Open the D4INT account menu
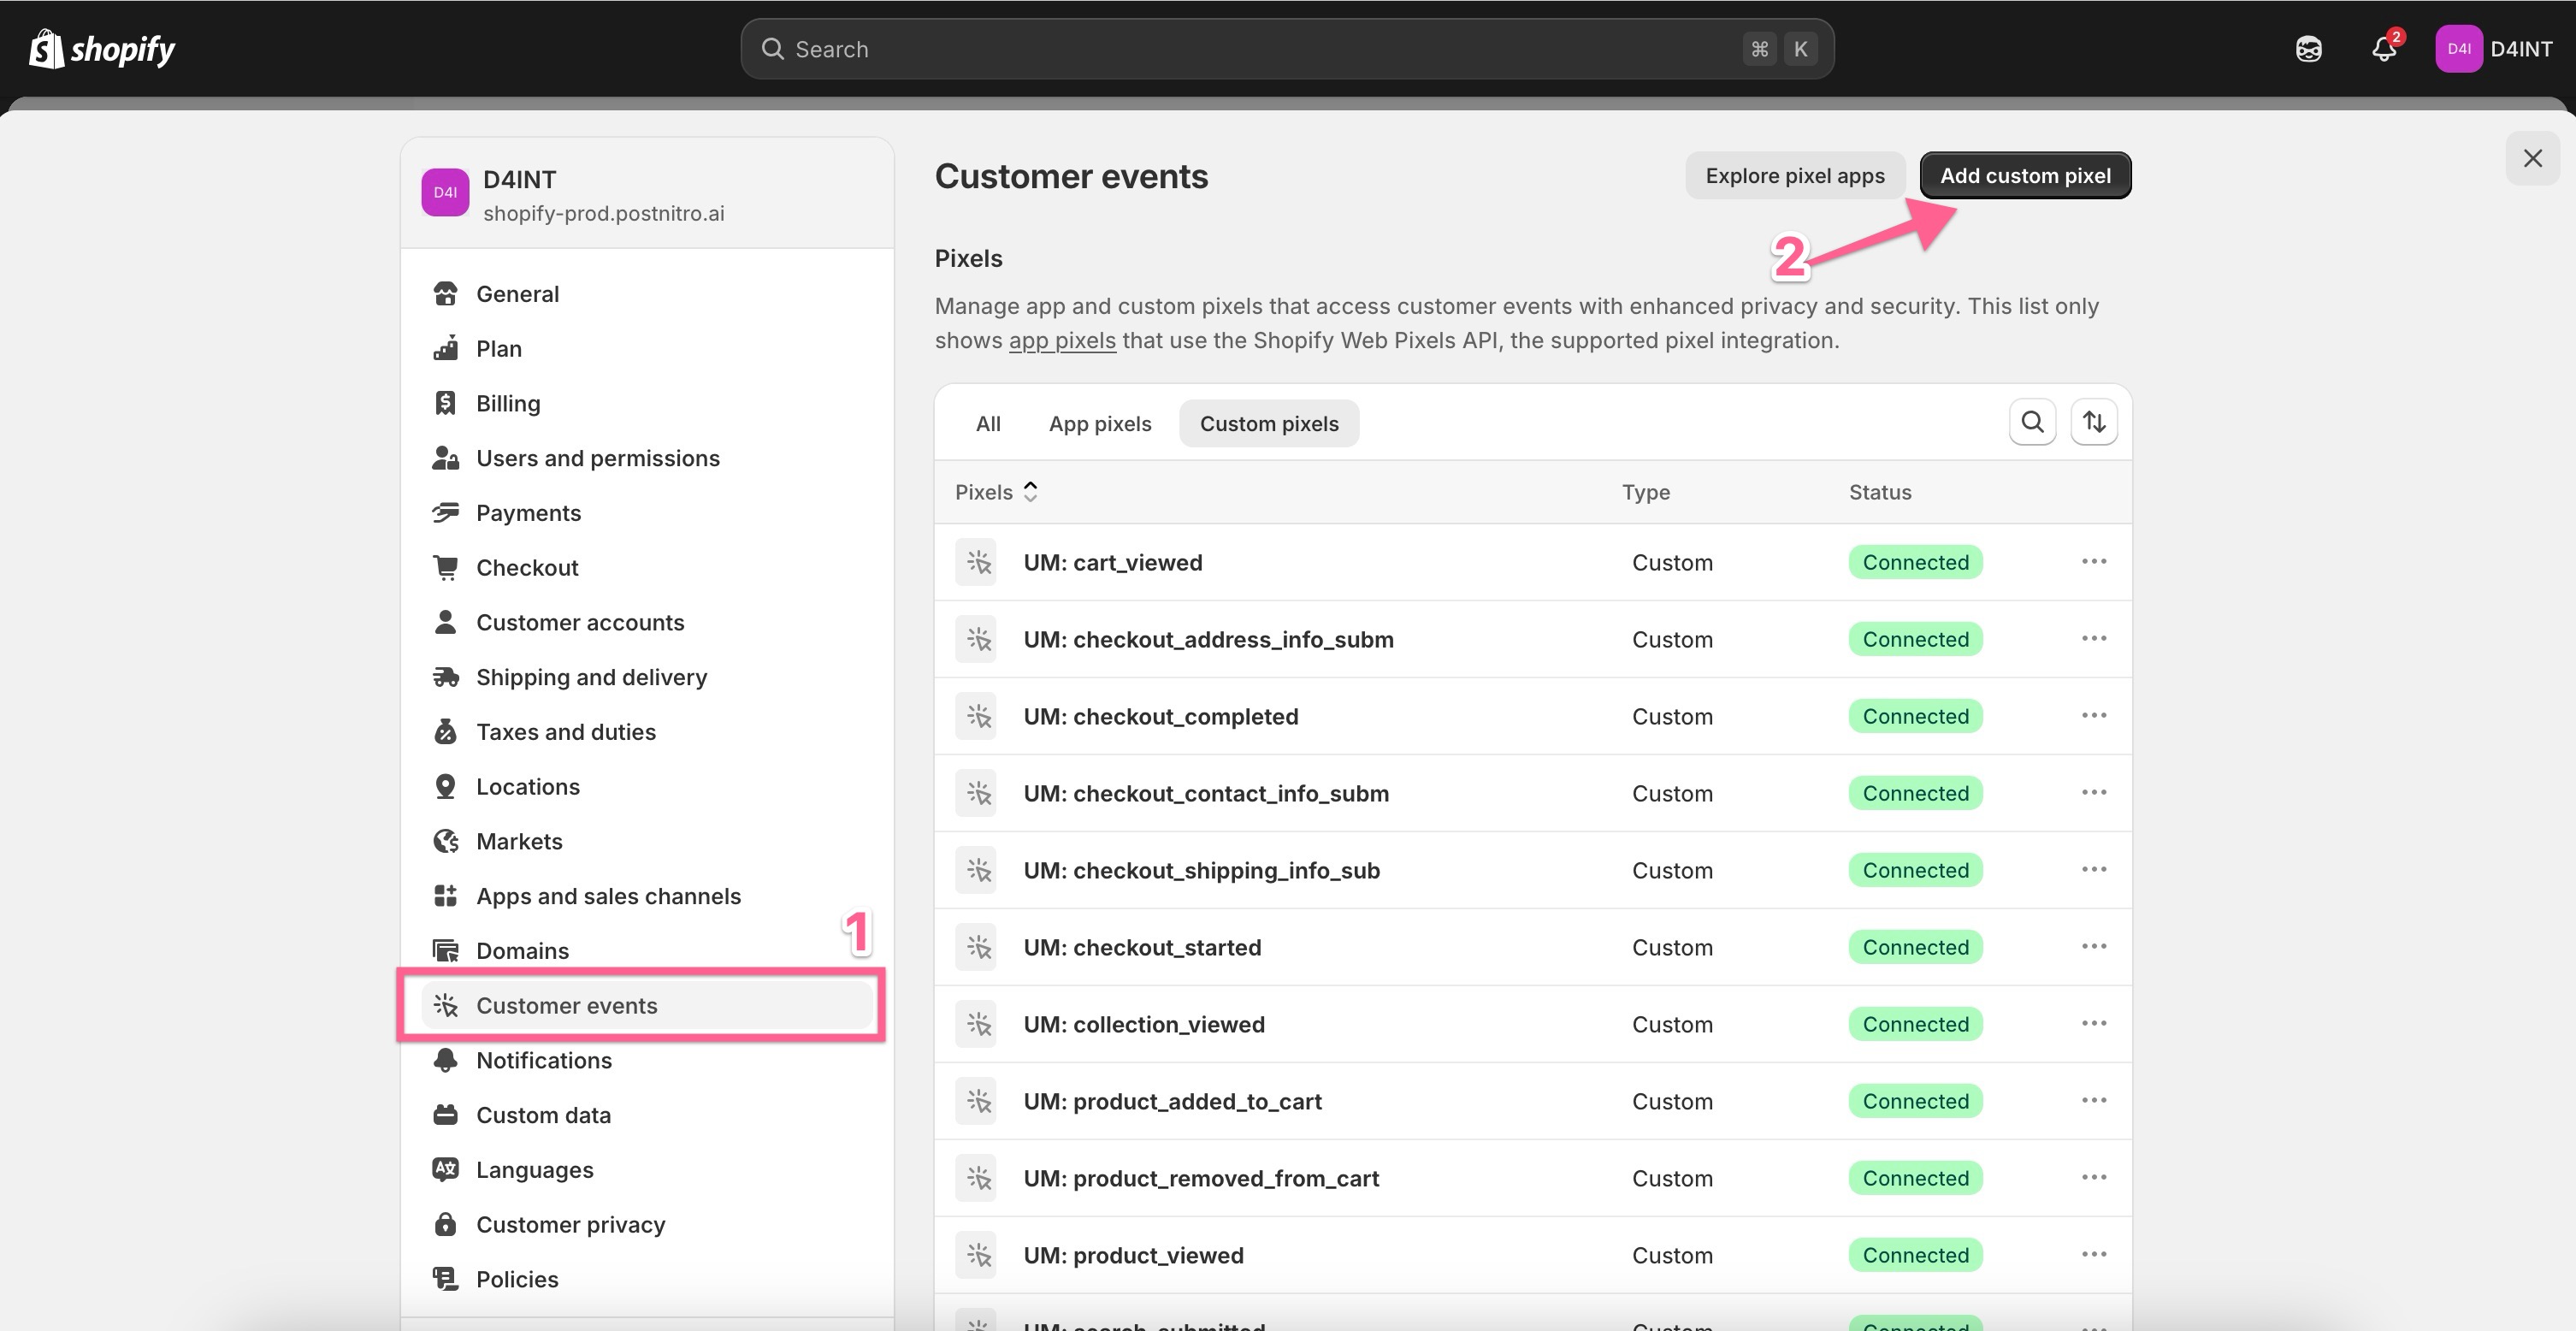Screen dimensions: 2576x1331 point(2494,49)
